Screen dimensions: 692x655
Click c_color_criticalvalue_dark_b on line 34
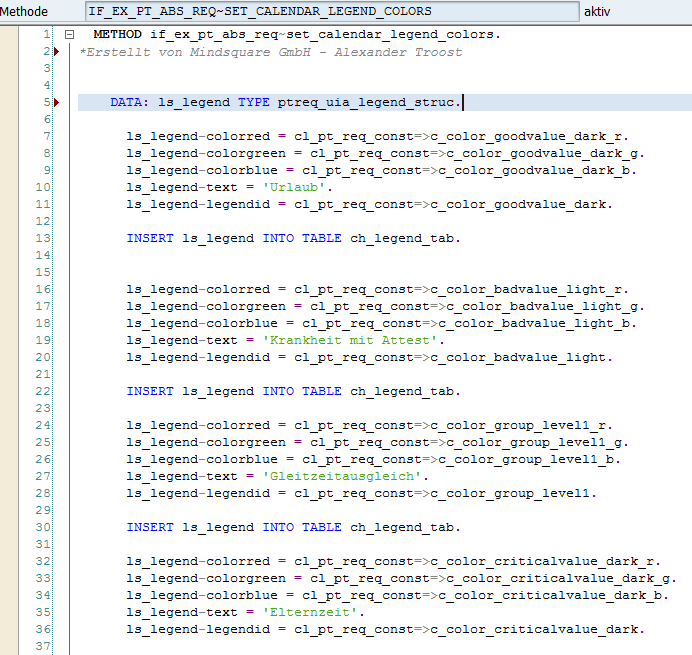[550, 595]
